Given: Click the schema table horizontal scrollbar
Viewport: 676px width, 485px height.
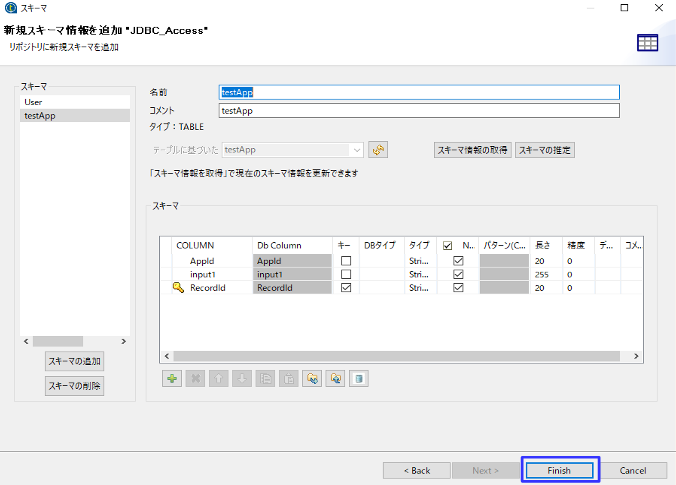Looking at the screenshot, I should coord(397,356).
